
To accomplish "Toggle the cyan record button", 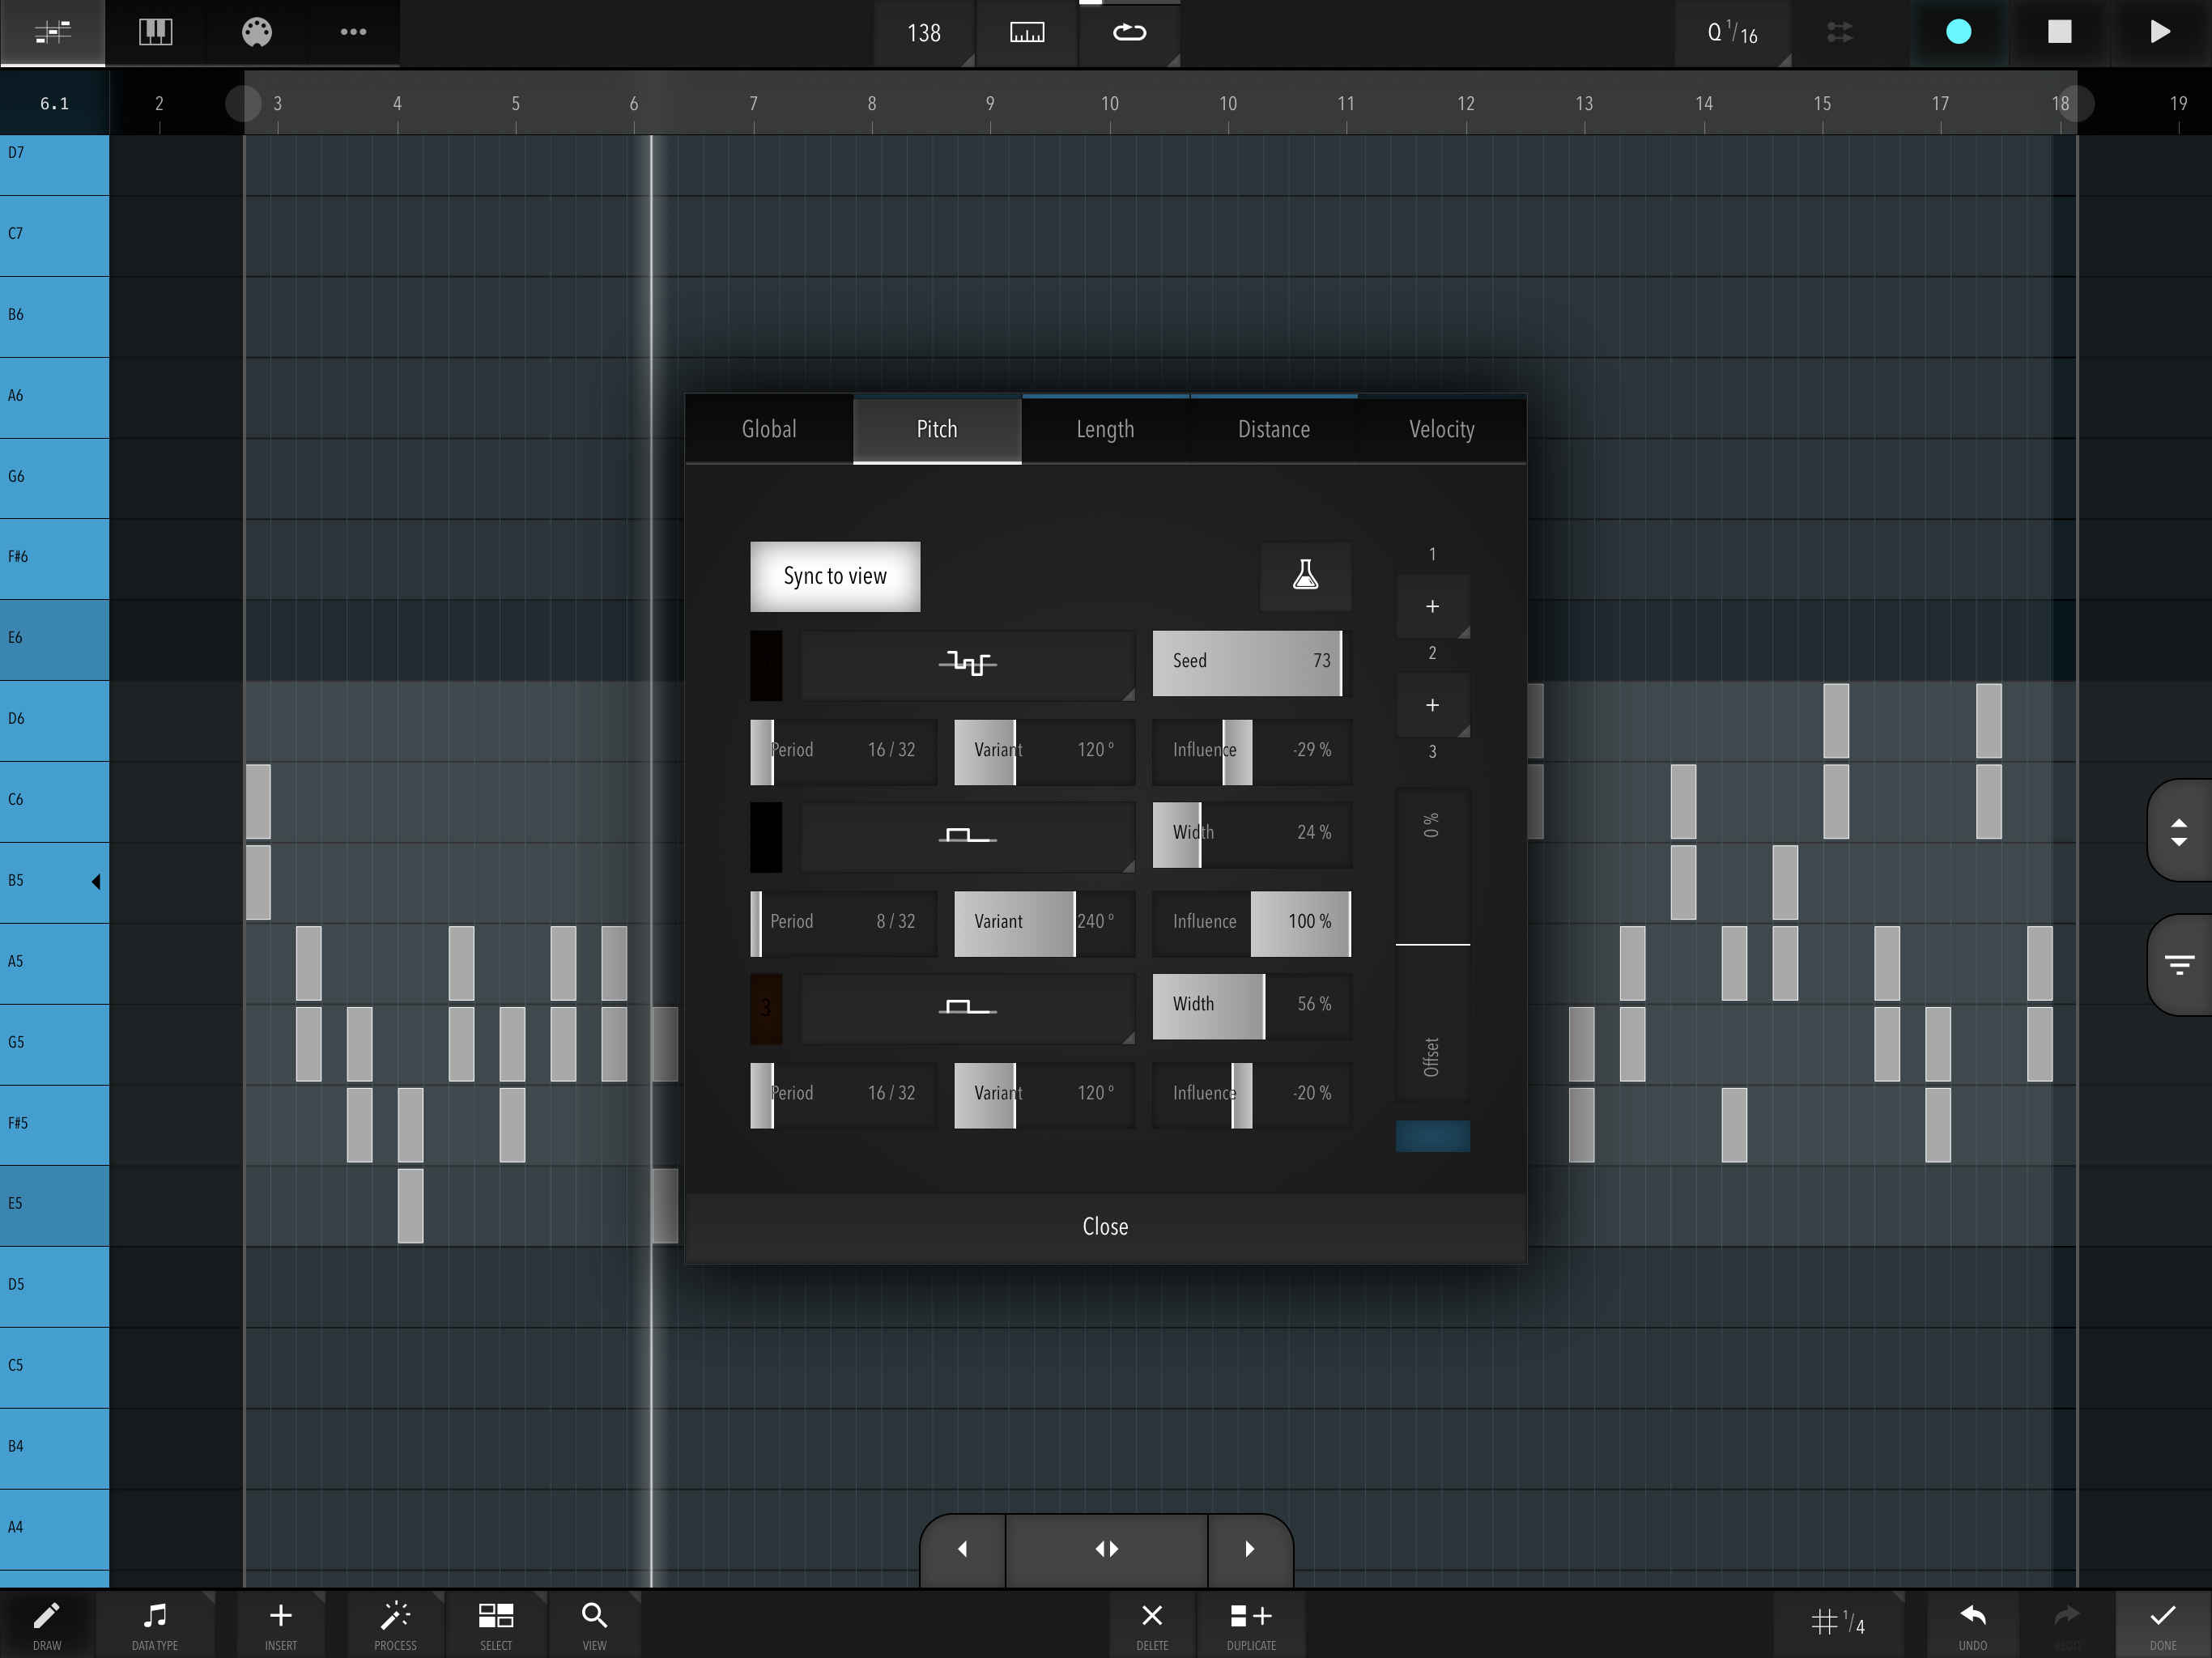I will coord(1958,32).
